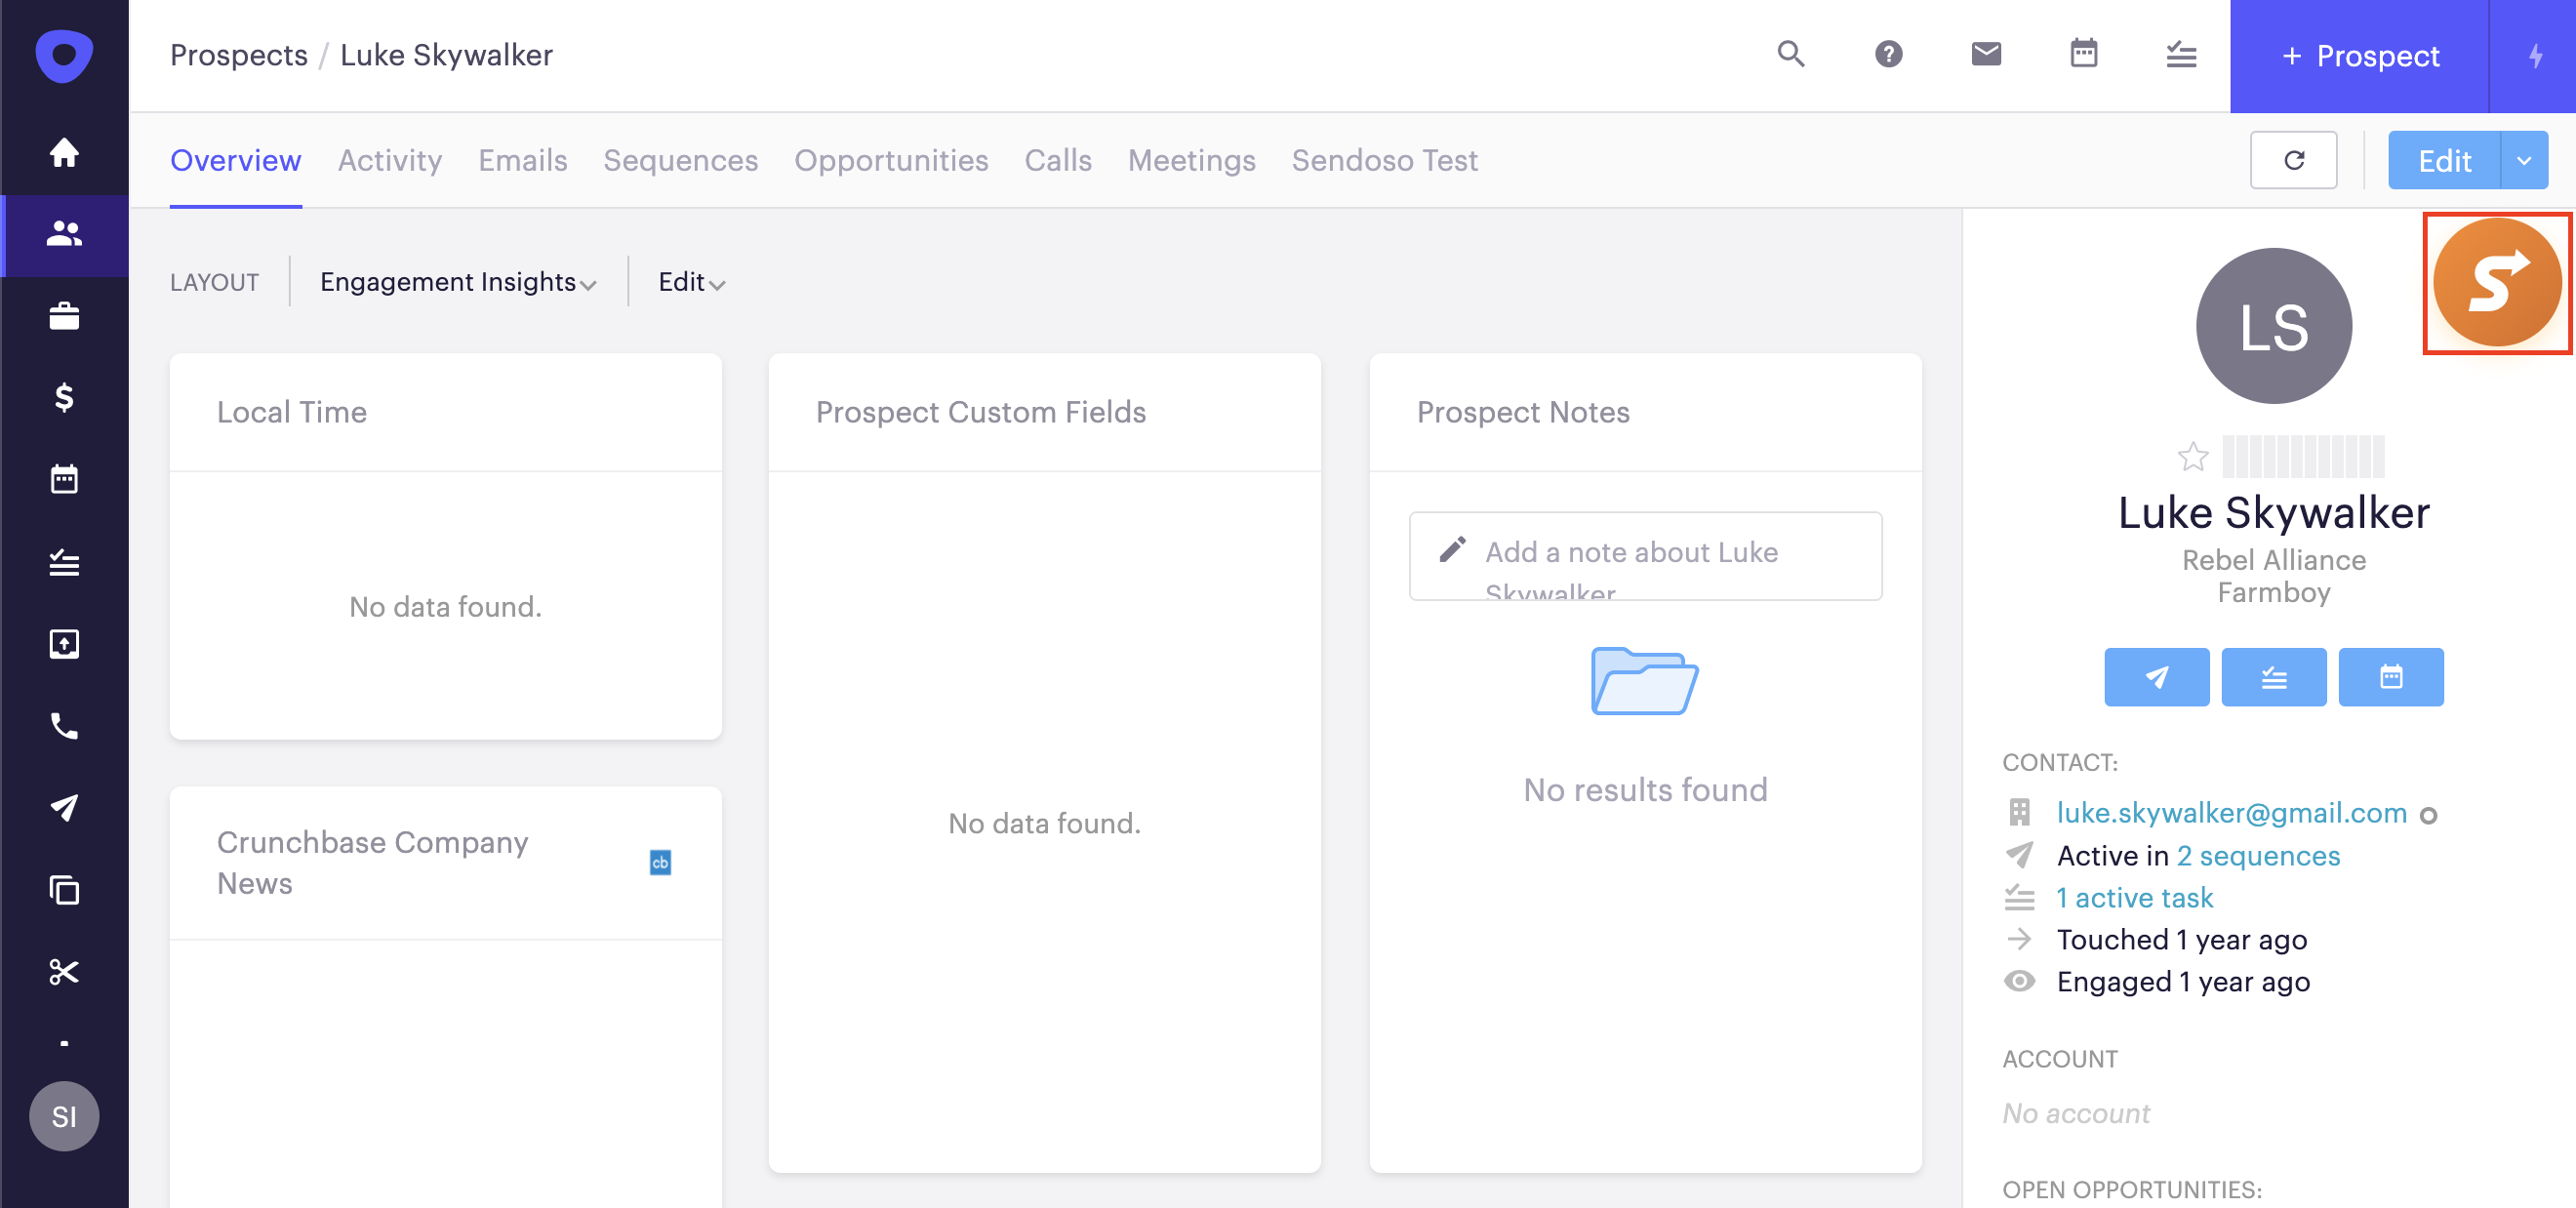Click the refresh button beside Edit

pyautogui.click(x=2293, y=161)
